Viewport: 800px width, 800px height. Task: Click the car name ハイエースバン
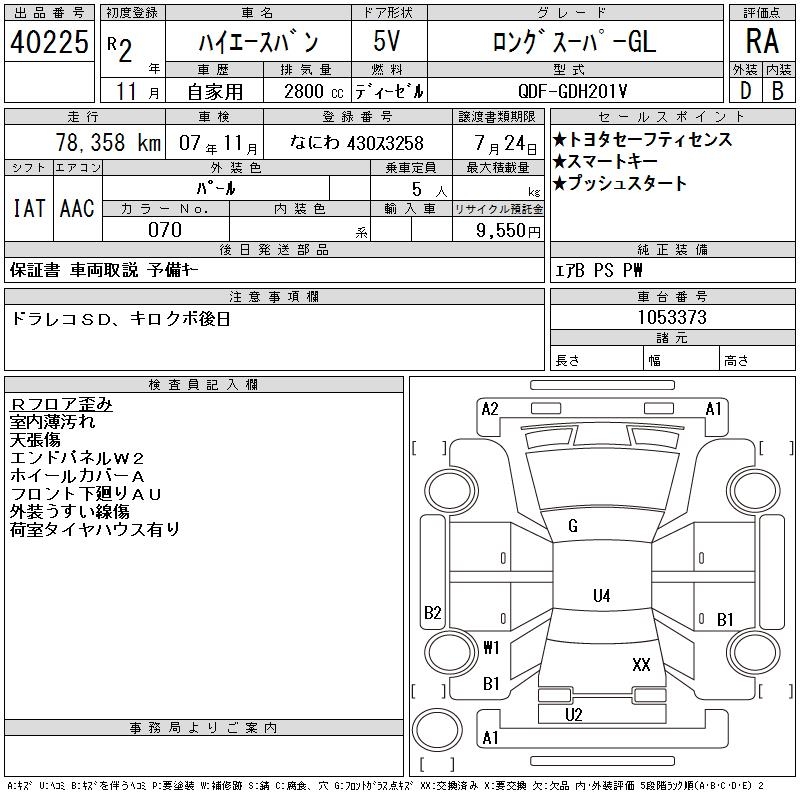pos(258,42)
